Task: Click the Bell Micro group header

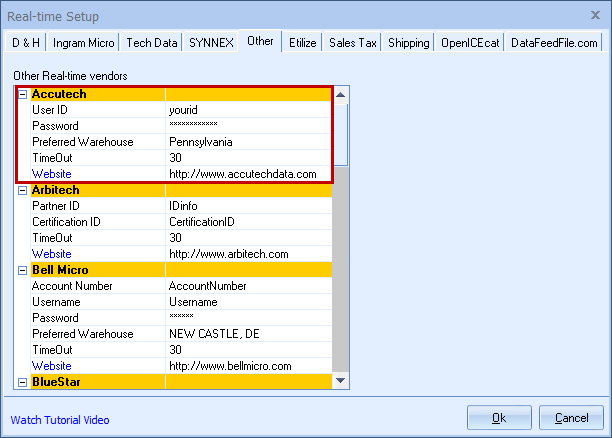Action: coord(181,270)
